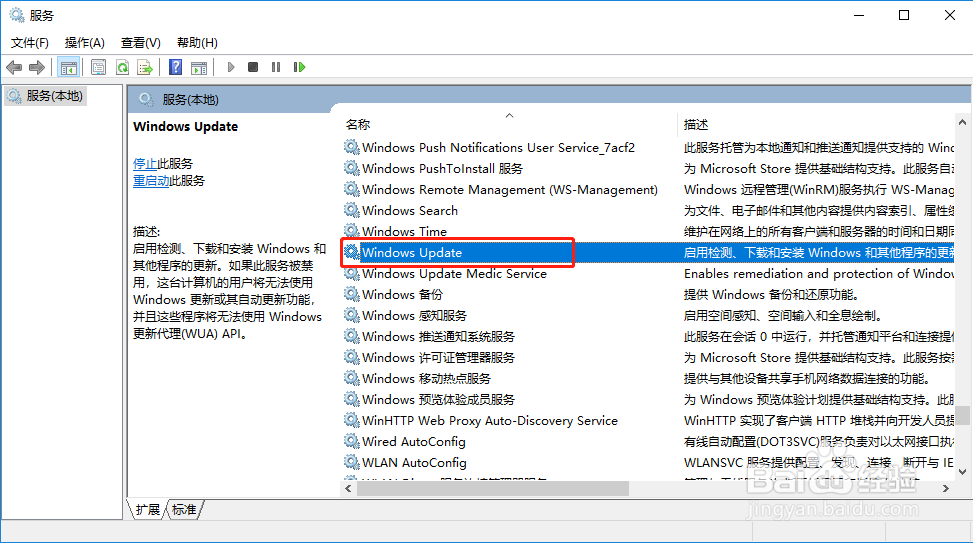This screenshot has height=543, width=973.
Task: Select Windows PushToInstall 服务 row
Action: pos(442,169)
